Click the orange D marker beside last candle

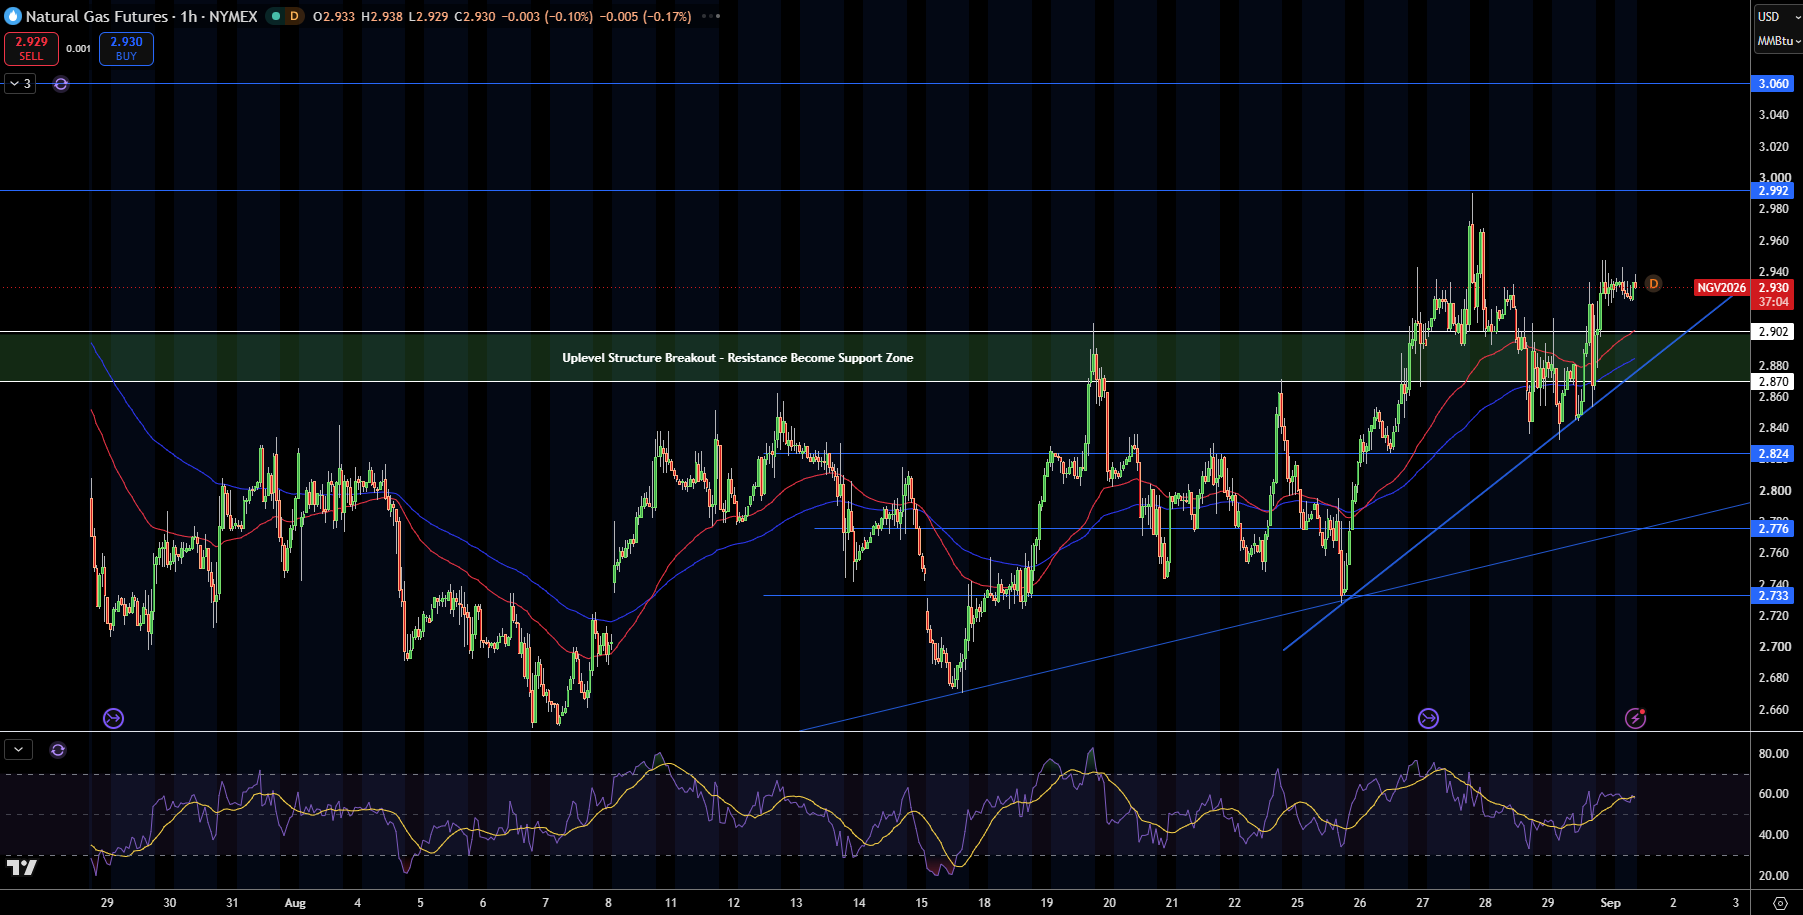pos(1653,284)
